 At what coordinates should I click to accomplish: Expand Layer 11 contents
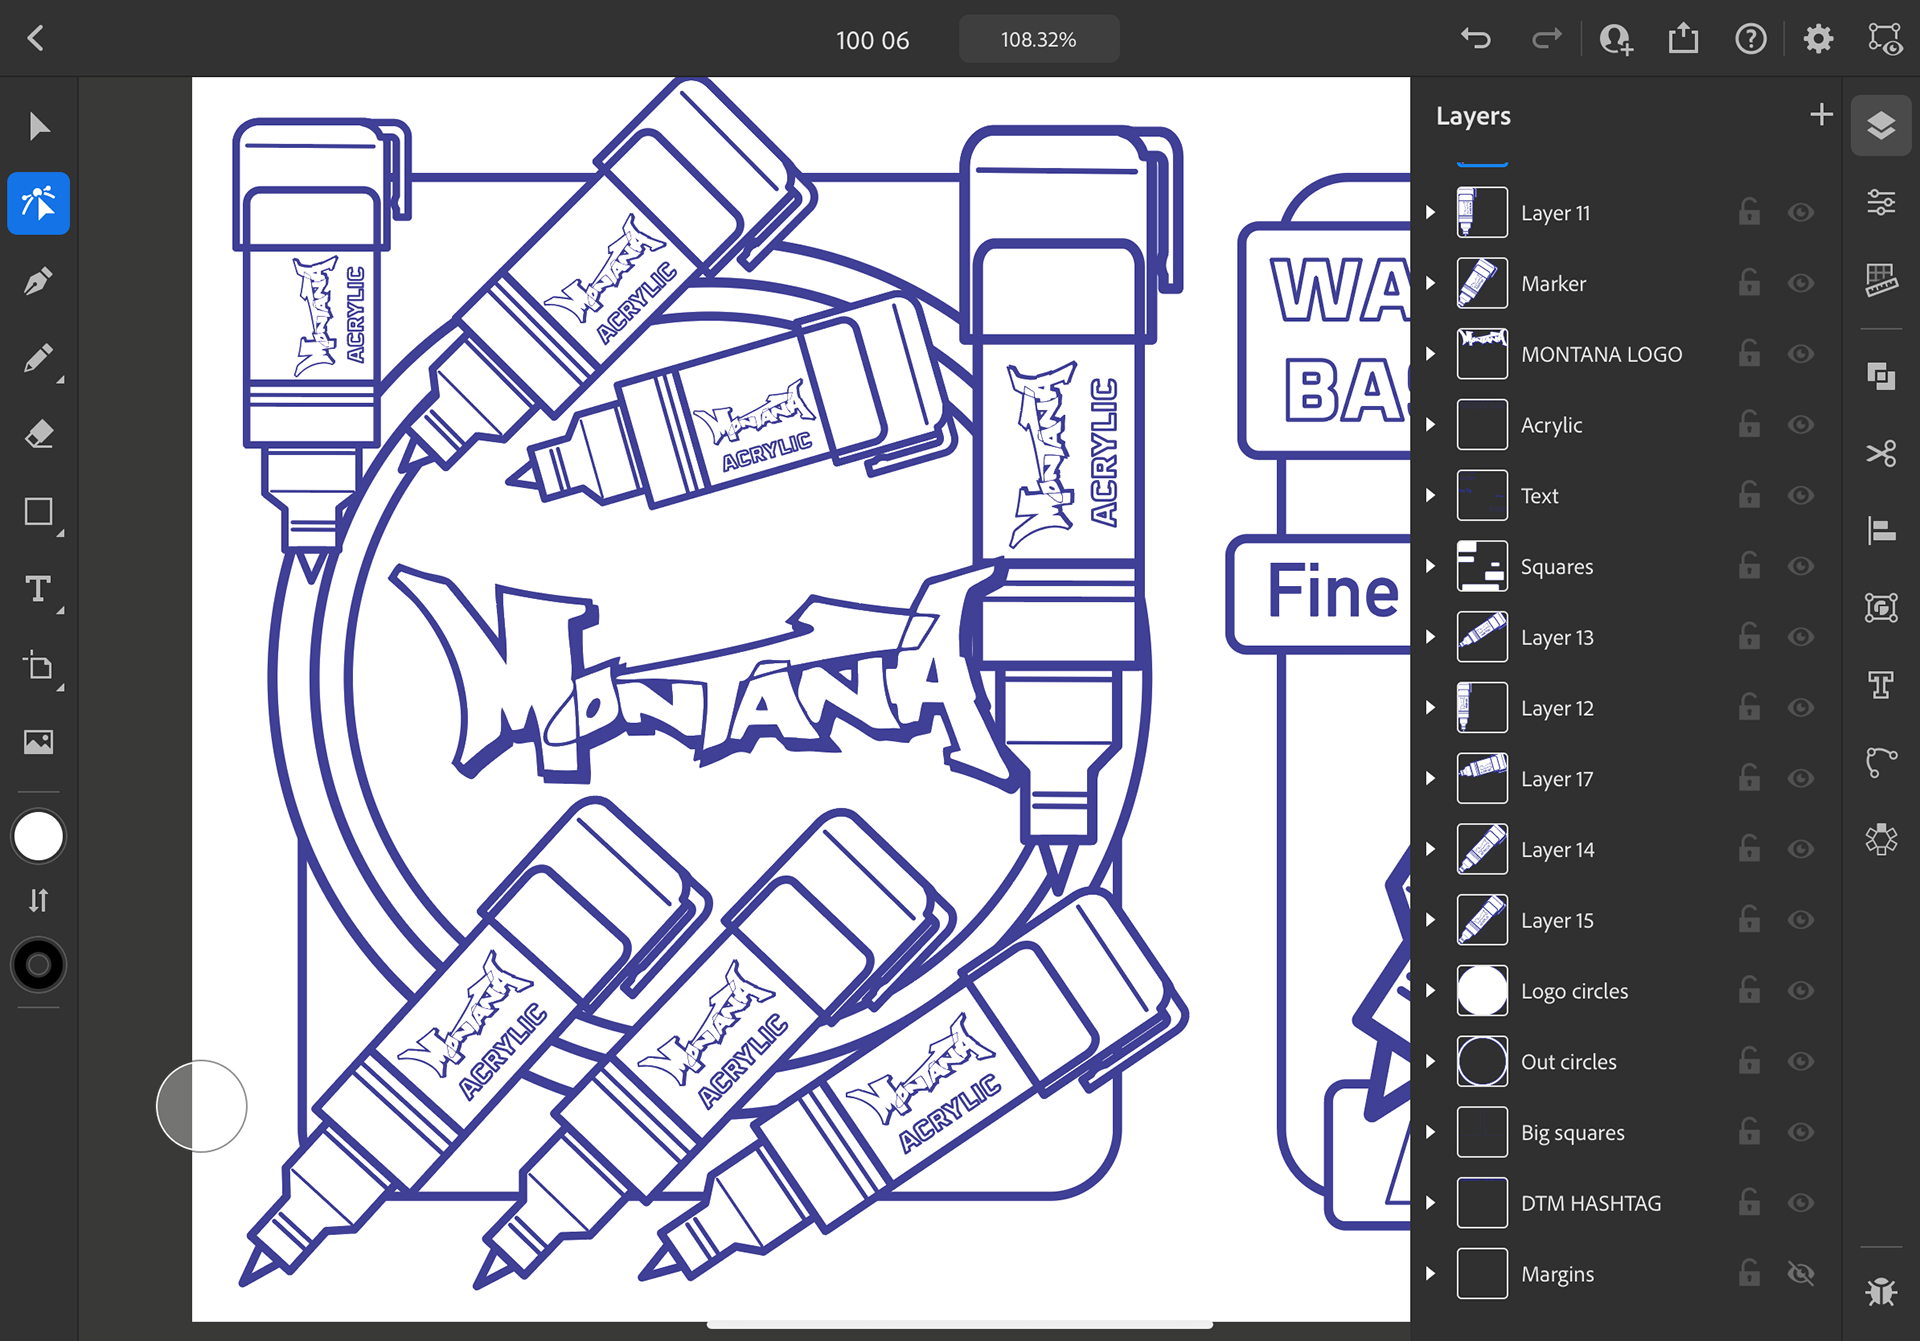(x=1431, y=212)
